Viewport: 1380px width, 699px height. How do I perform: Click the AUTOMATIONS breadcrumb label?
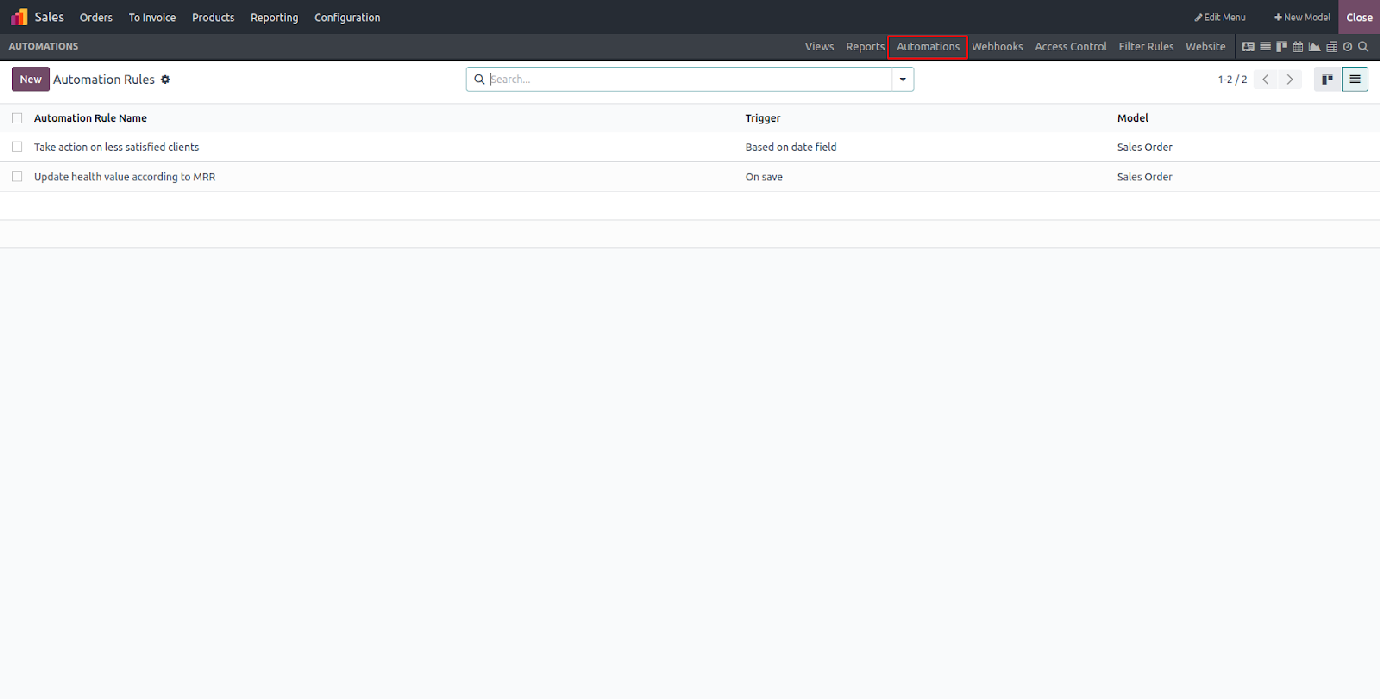pos(43,47)
